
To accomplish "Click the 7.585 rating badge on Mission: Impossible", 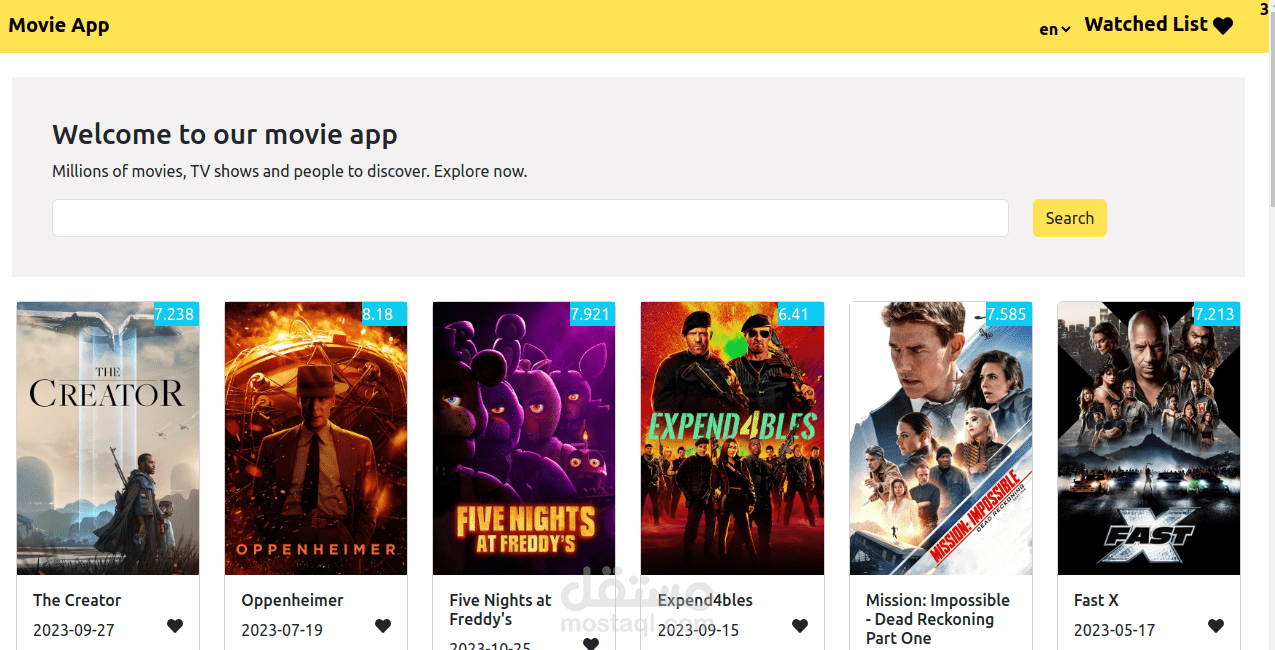I will tap(1007, 314).
